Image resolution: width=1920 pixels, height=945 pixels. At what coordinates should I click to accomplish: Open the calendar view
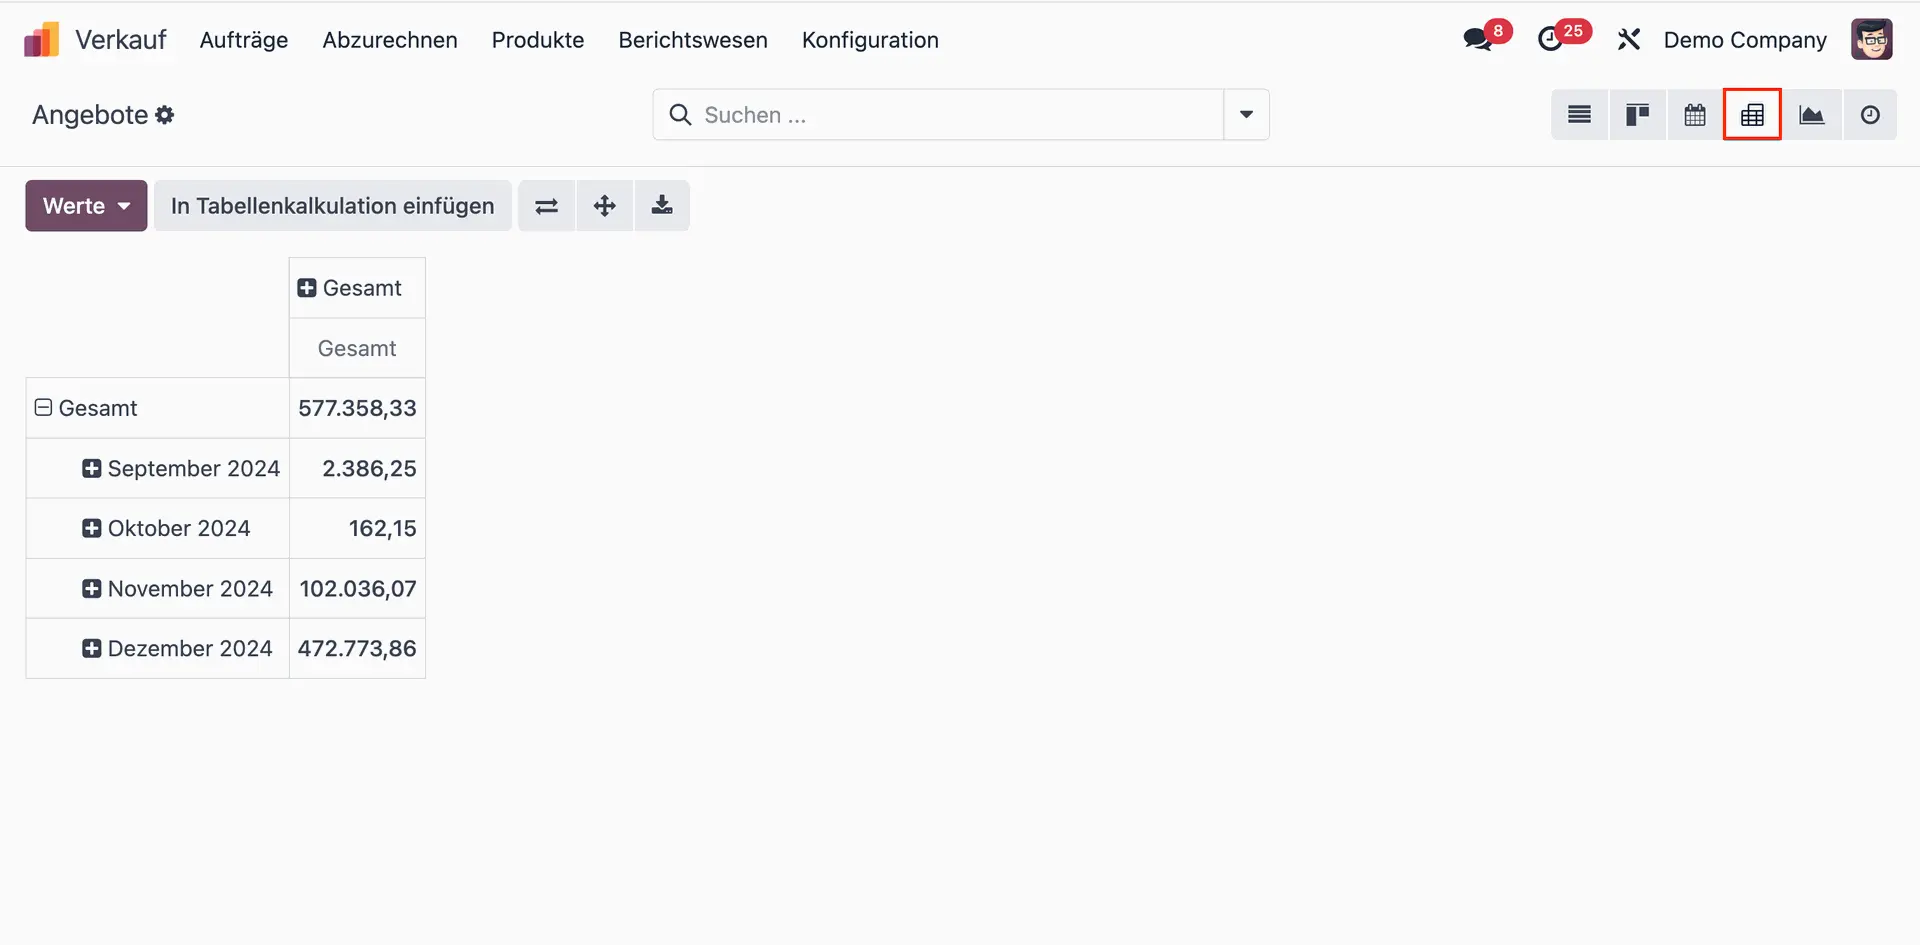pos(1695,115)
